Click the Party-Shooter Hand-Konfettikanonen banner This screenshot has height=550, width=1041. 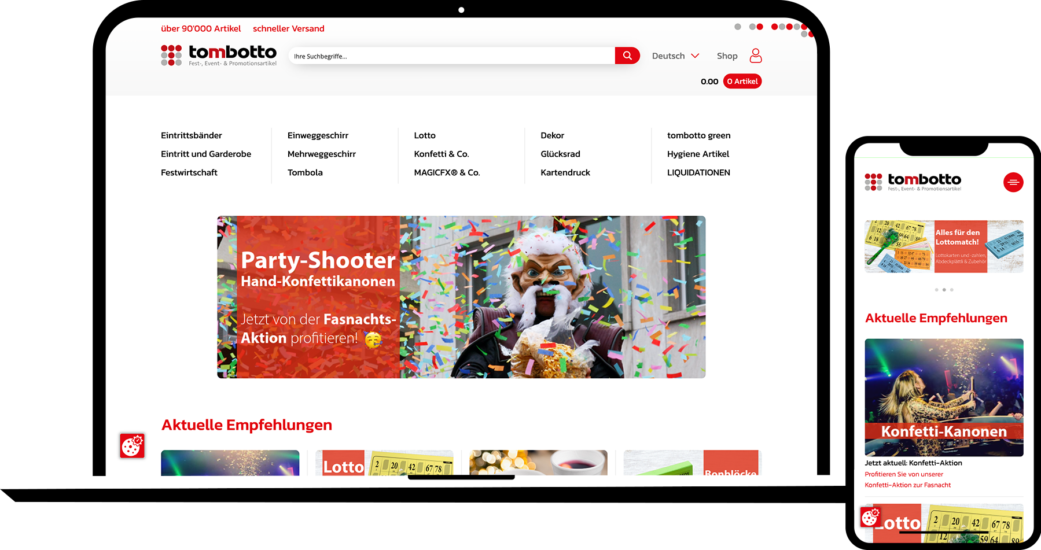click(461, 297)
